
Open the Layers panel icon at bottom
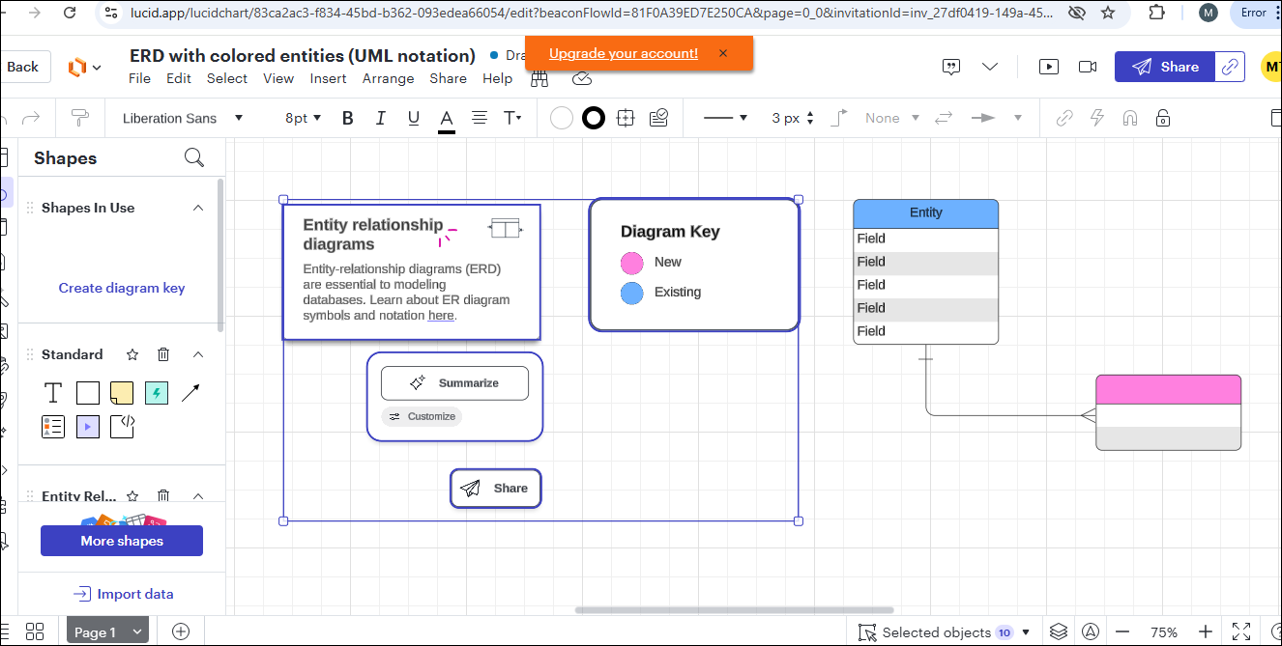(x=1058, y=631)
